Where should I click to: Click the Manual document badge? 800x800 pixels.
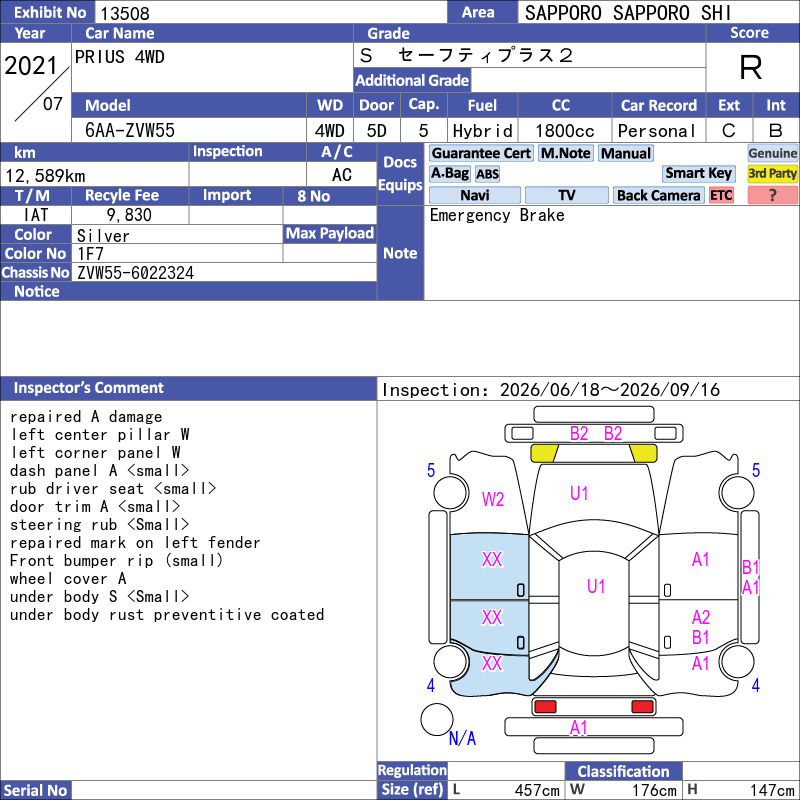(626, 153)
